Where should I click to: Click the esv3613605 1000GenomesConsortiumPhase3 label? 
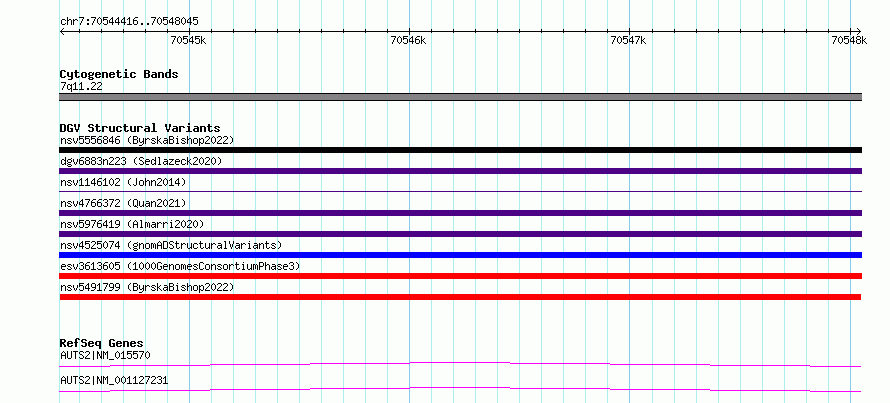click(x=180, y=266)
